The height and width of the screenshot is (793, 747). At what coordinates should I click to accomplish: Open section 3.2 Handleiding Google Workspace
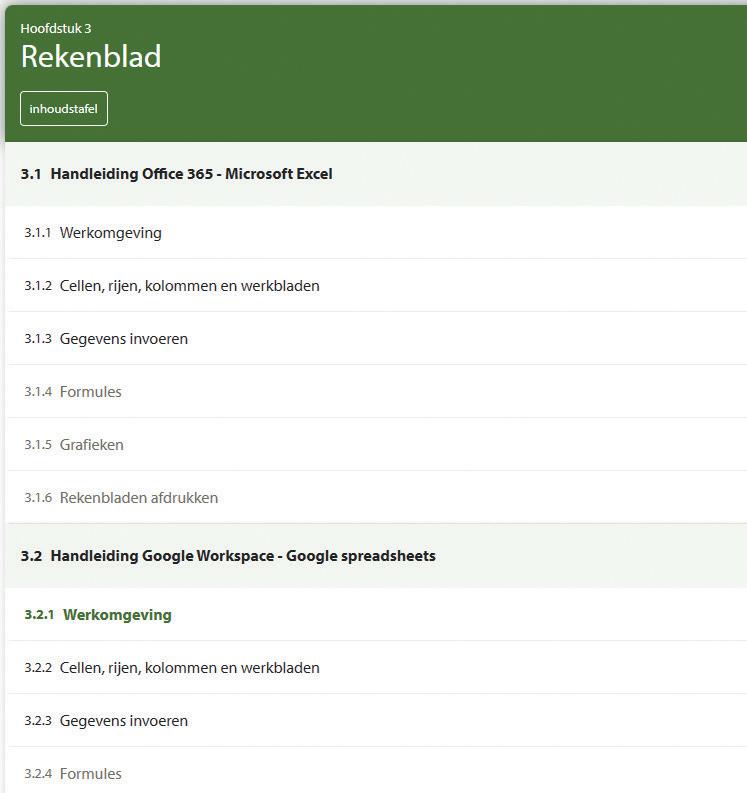tap(376, 556)
